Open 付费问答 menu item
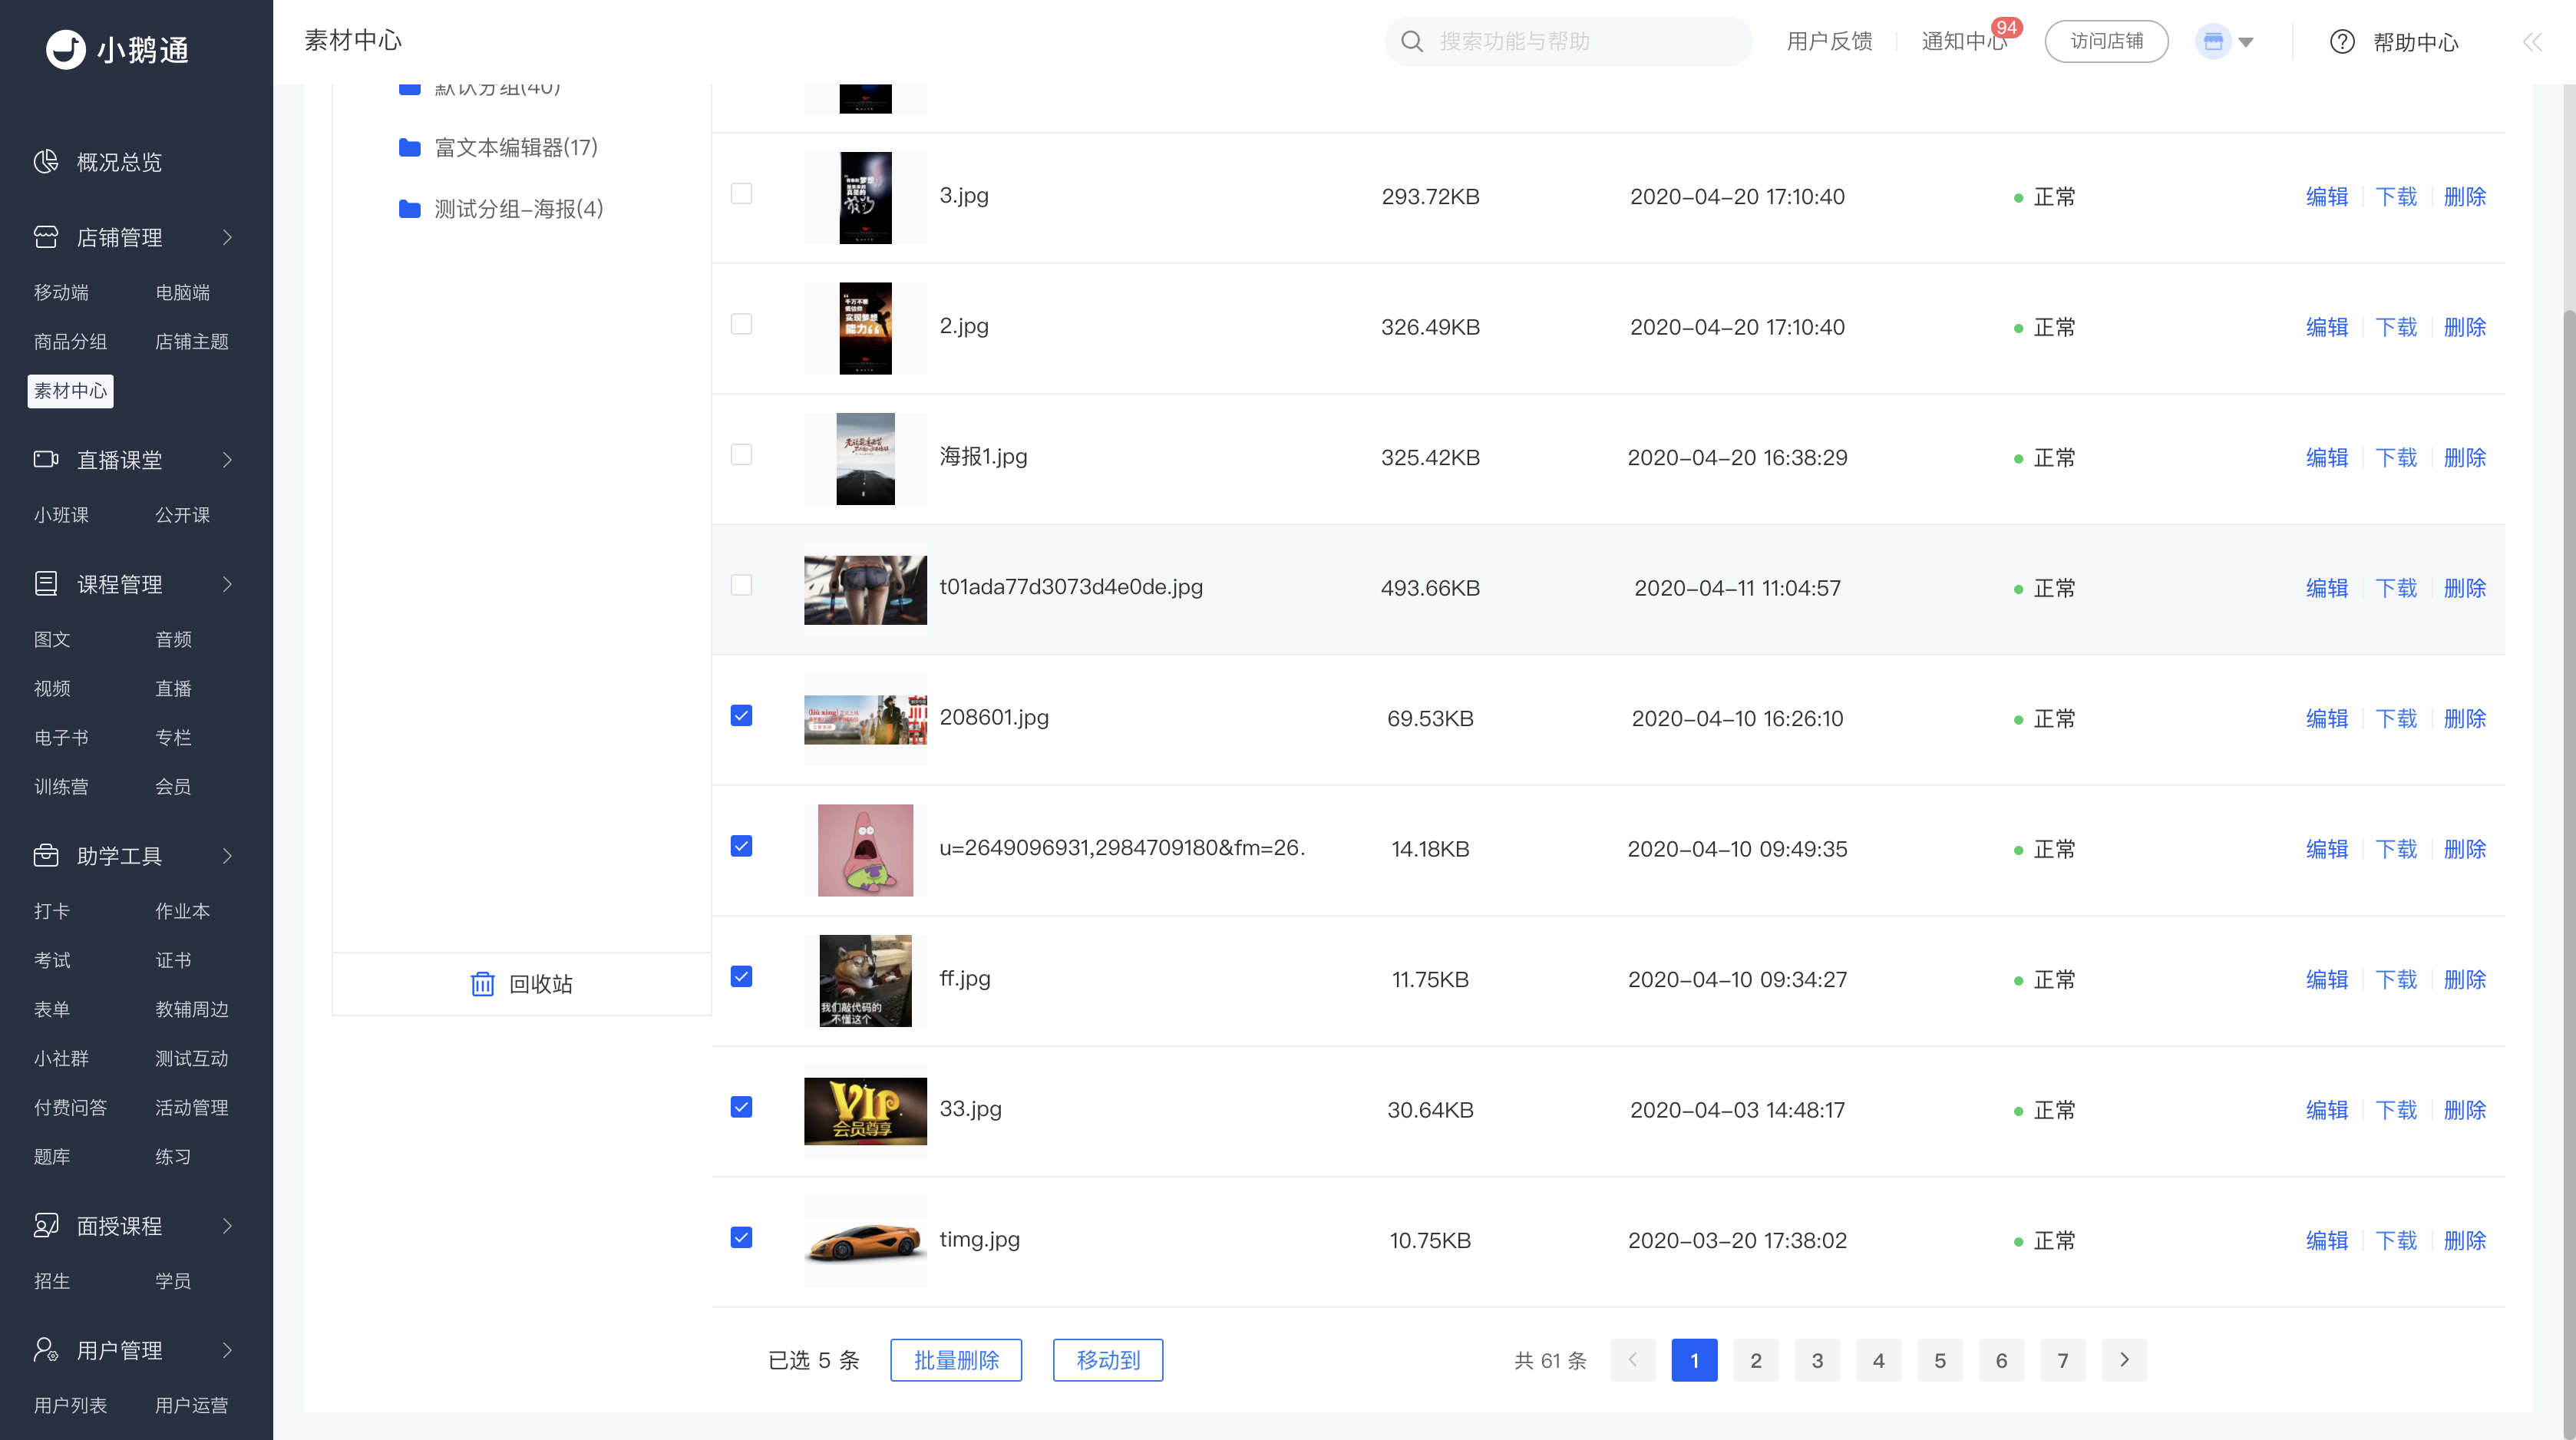Screen dimensions: 2576x1440 (70, 1108)
